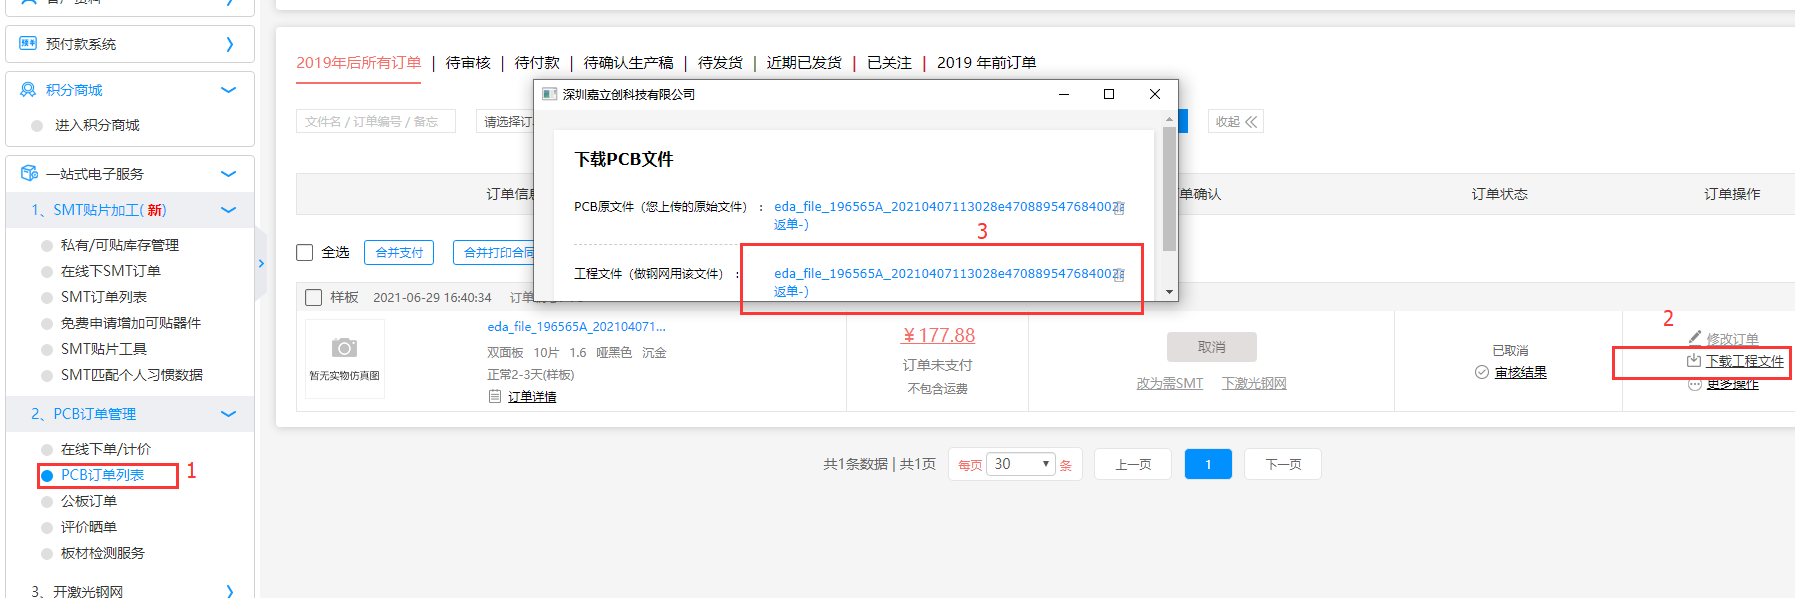Click the pencil icon for 修改订单
The height and width of the screenshot is (598, 1795).
point(1695,337)
